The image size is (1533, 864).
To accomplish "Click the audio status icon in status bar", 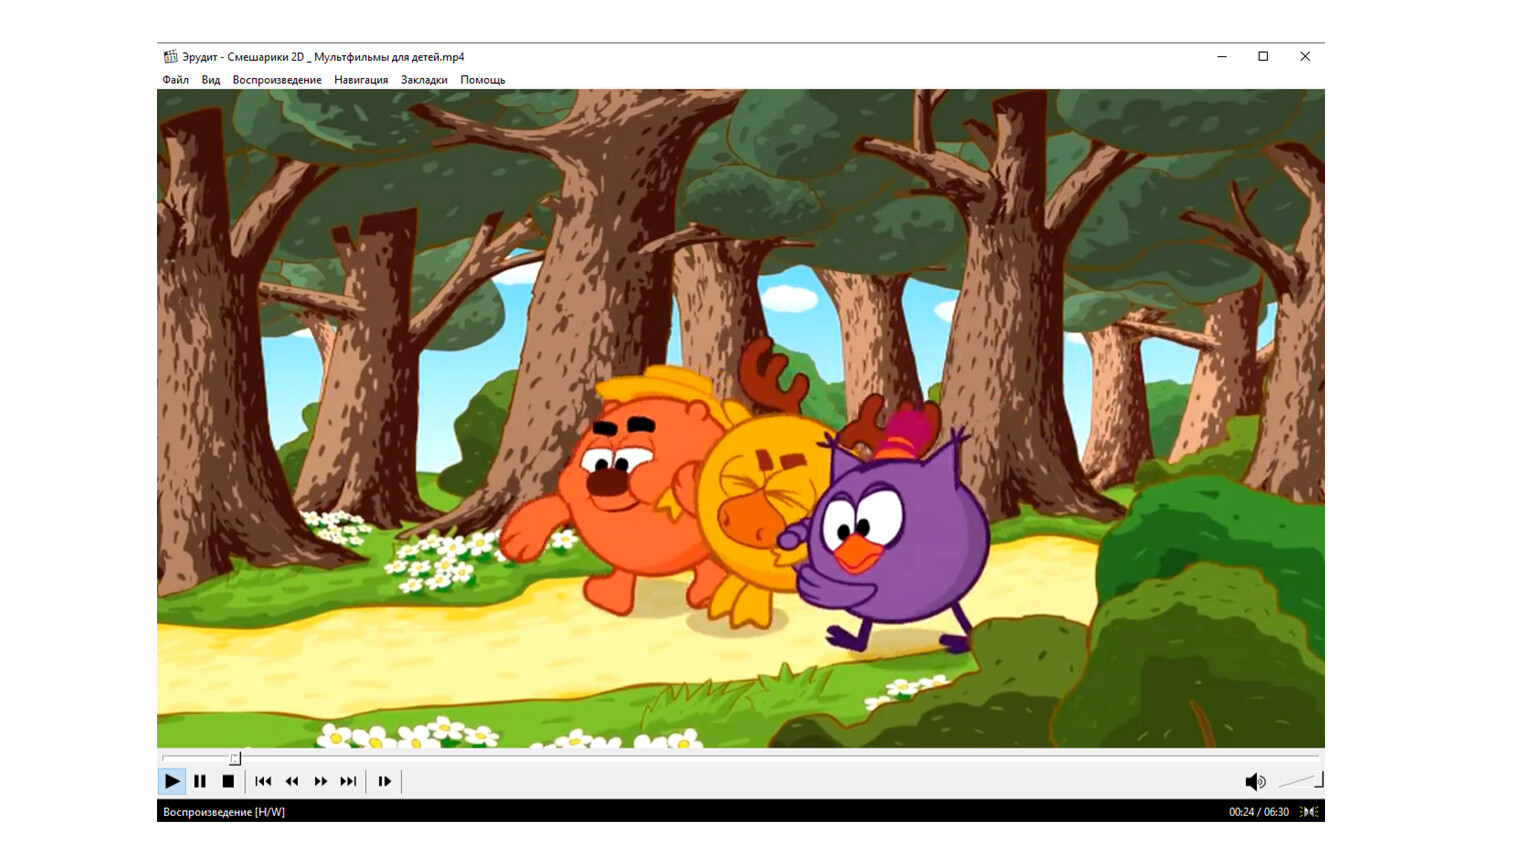I will 1309,812.
